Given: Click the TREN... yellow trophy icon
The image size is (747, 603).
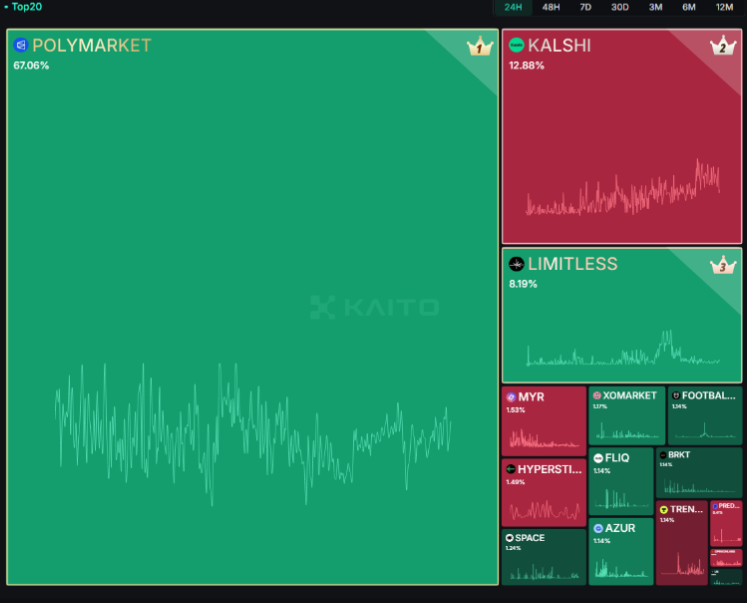Looking at the screenshot, I should 664,510.
